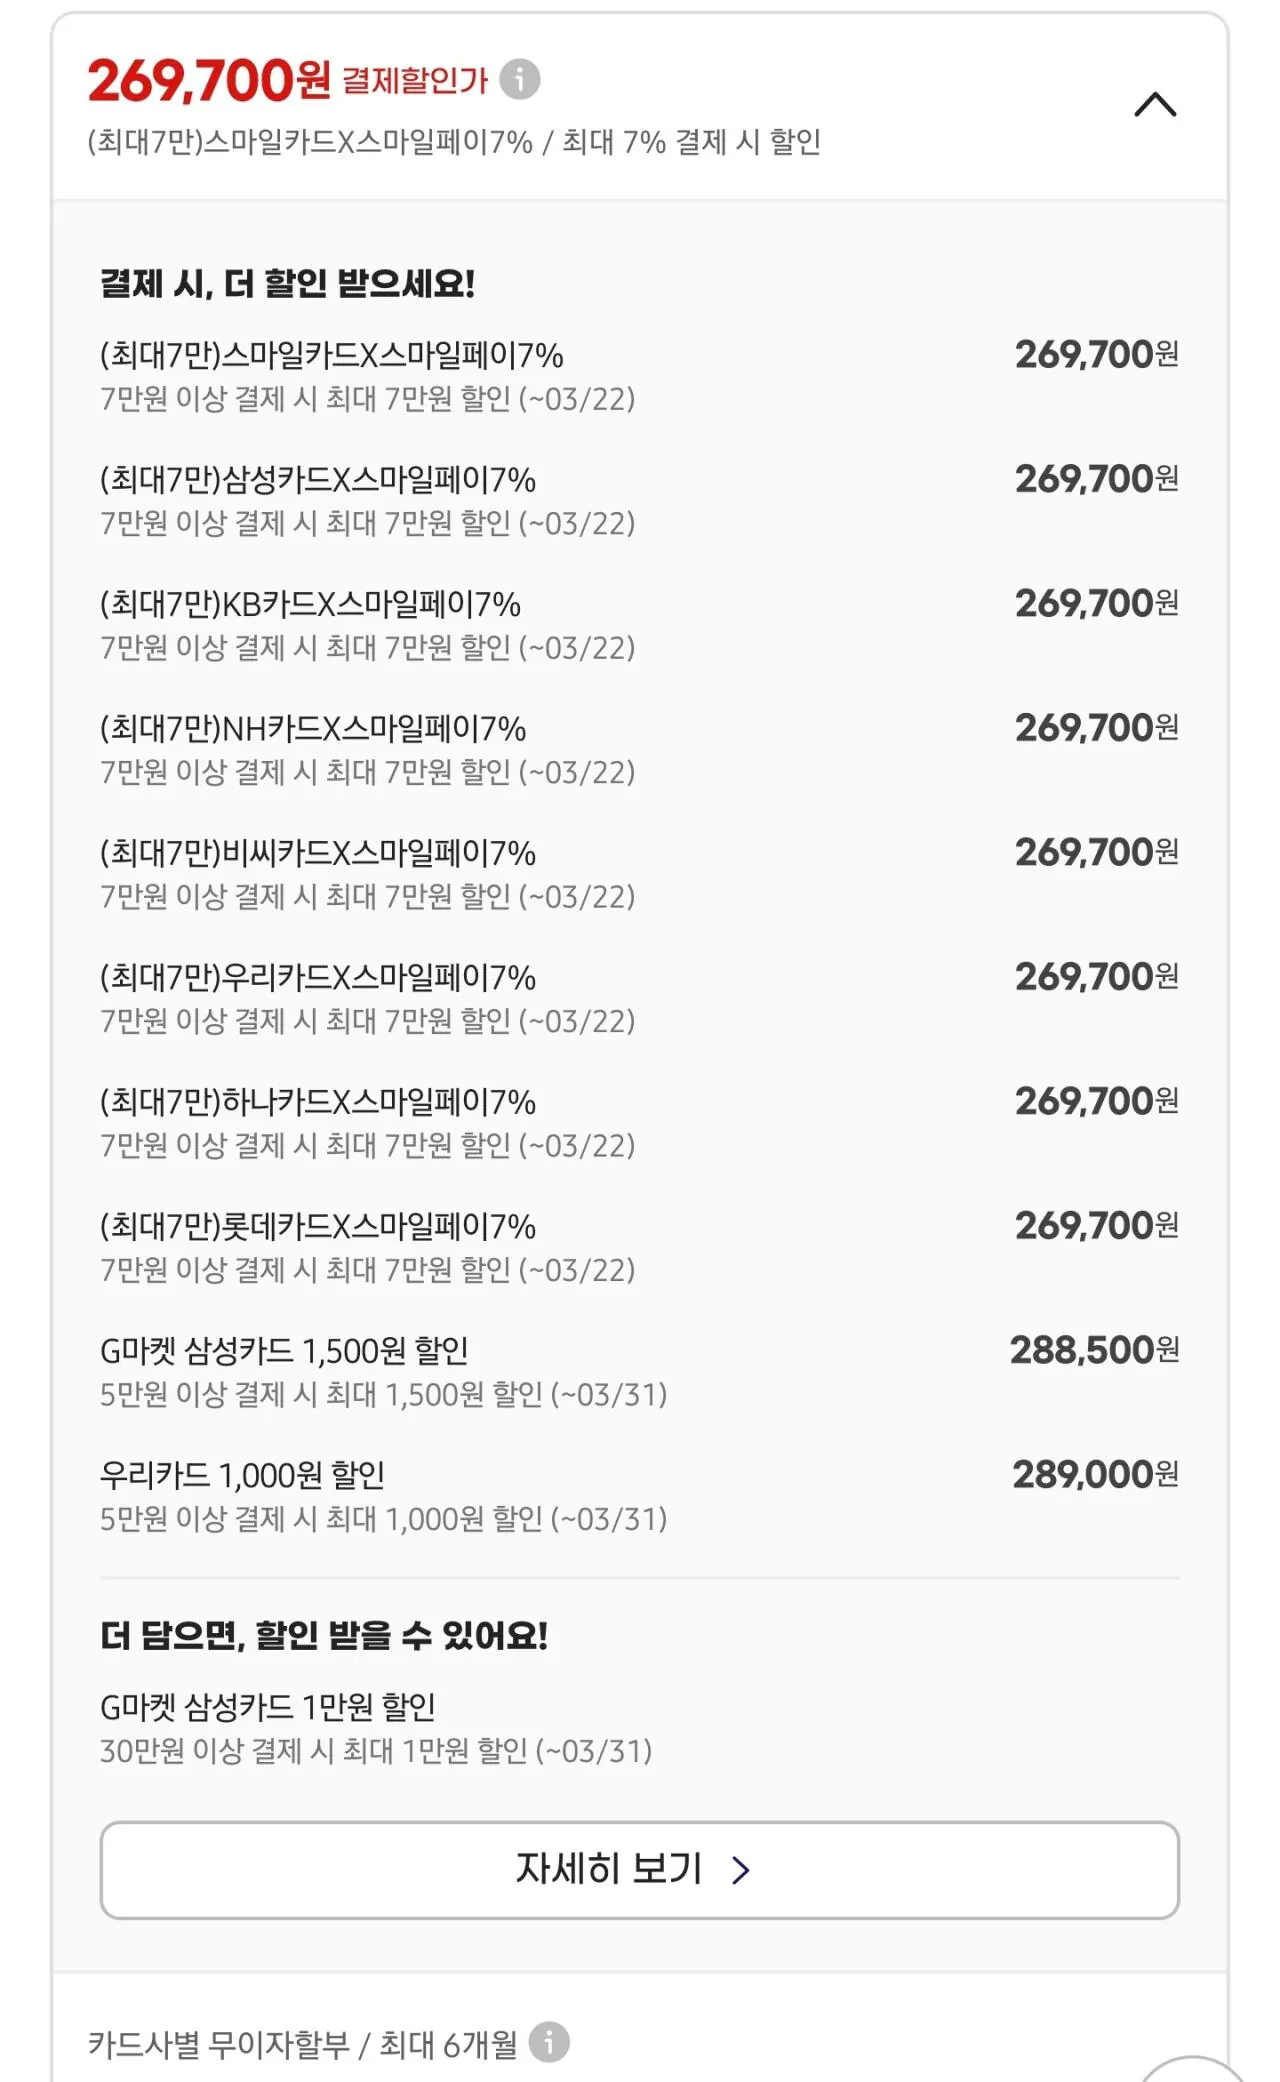1280x2082 pixels.
Task: Select 삼성카드X스마일페이7% discount row
Action: click(x=317, y=481)
